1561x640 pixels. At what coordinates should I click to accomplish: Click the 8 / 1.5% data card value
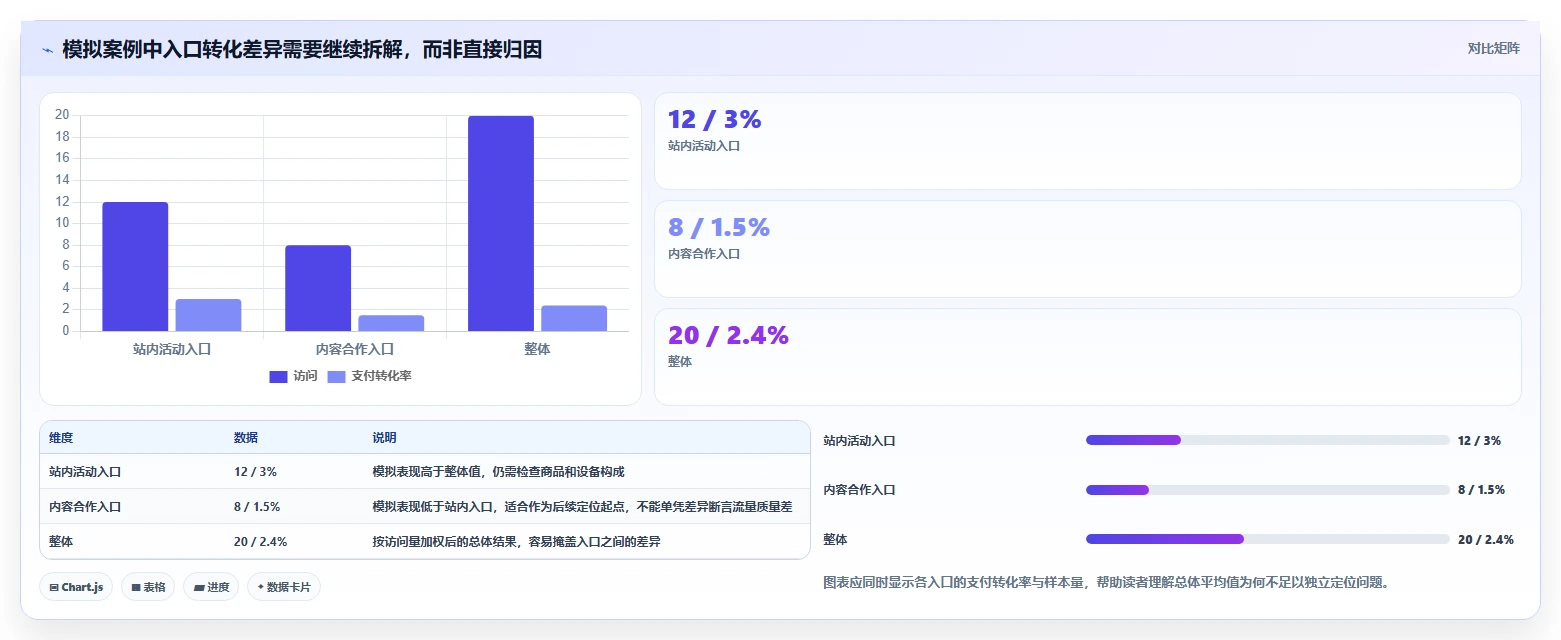pyautogui.click(x=719, y=227)
